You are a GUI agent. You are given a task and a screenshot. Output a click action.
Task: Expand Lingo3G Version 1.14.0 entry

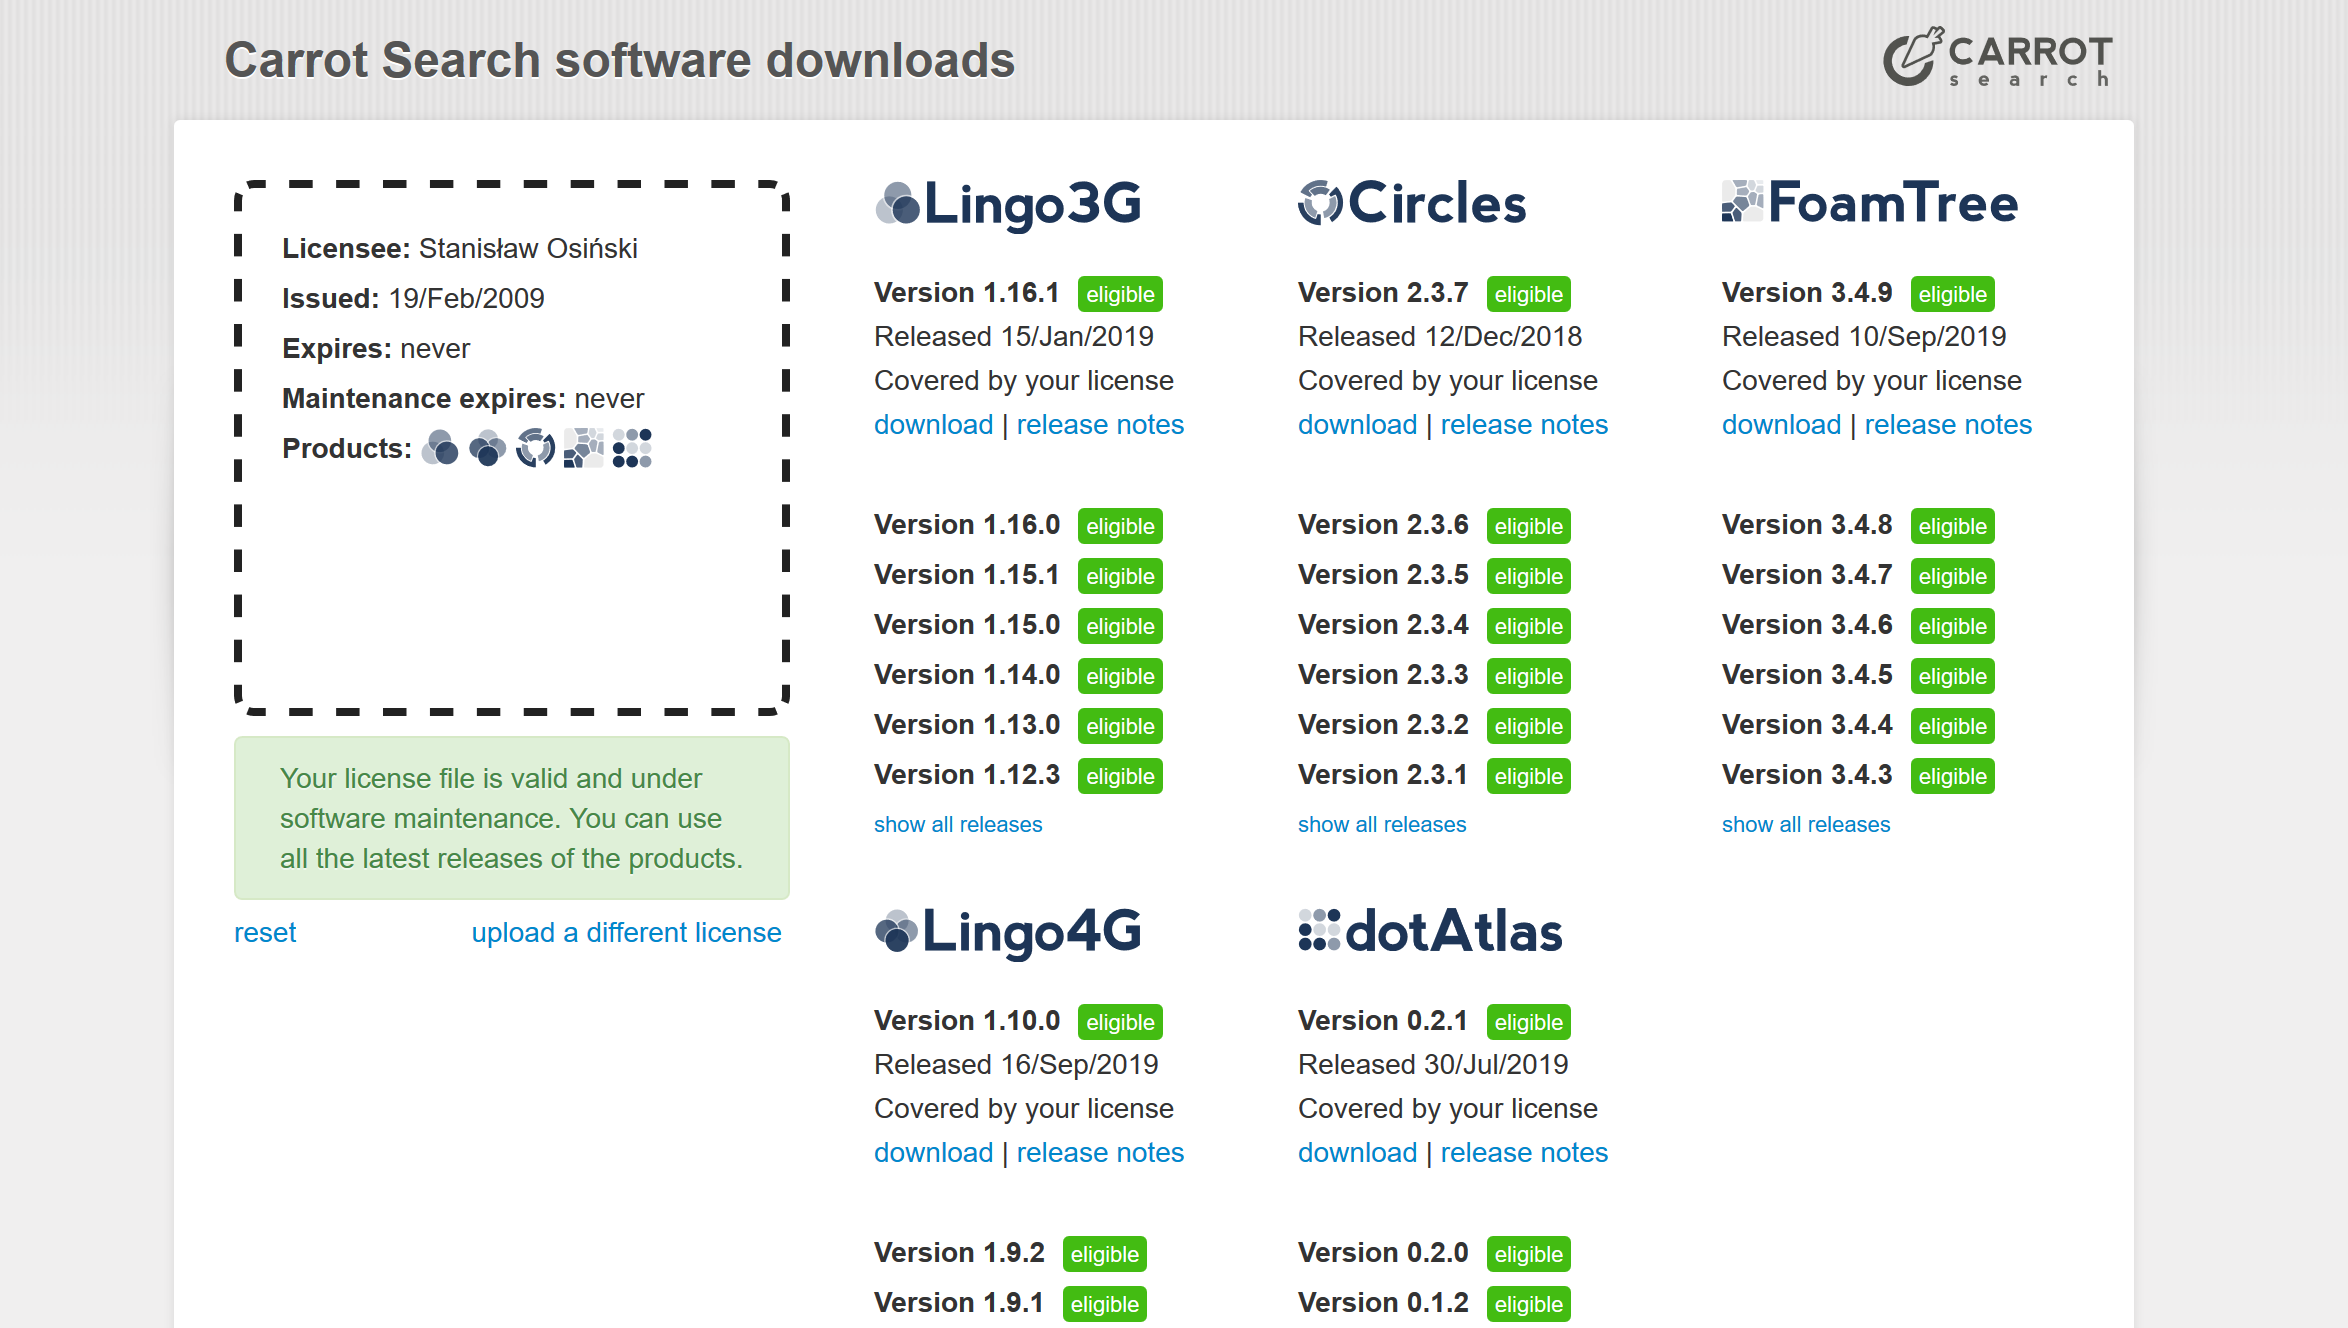tap(967, 675)
